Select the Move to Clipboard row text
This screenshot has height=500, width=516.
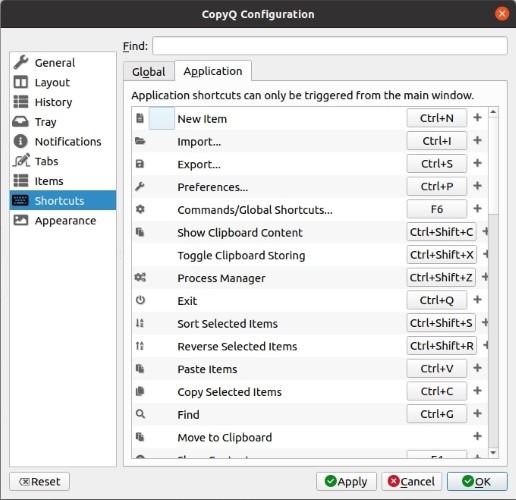pos(225,437)
